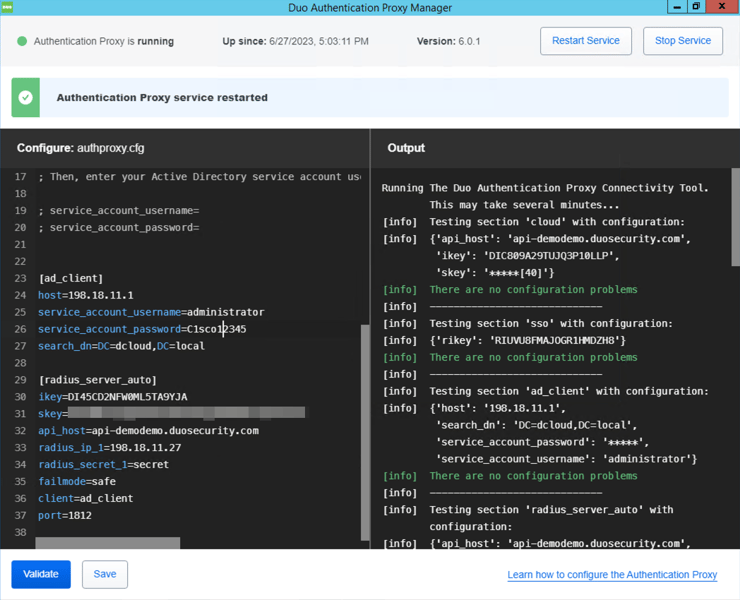The width and height of the screenshot is (740, 600).
Task: Save the authproxy.cfg configuration
Action: tap(105, 574)
